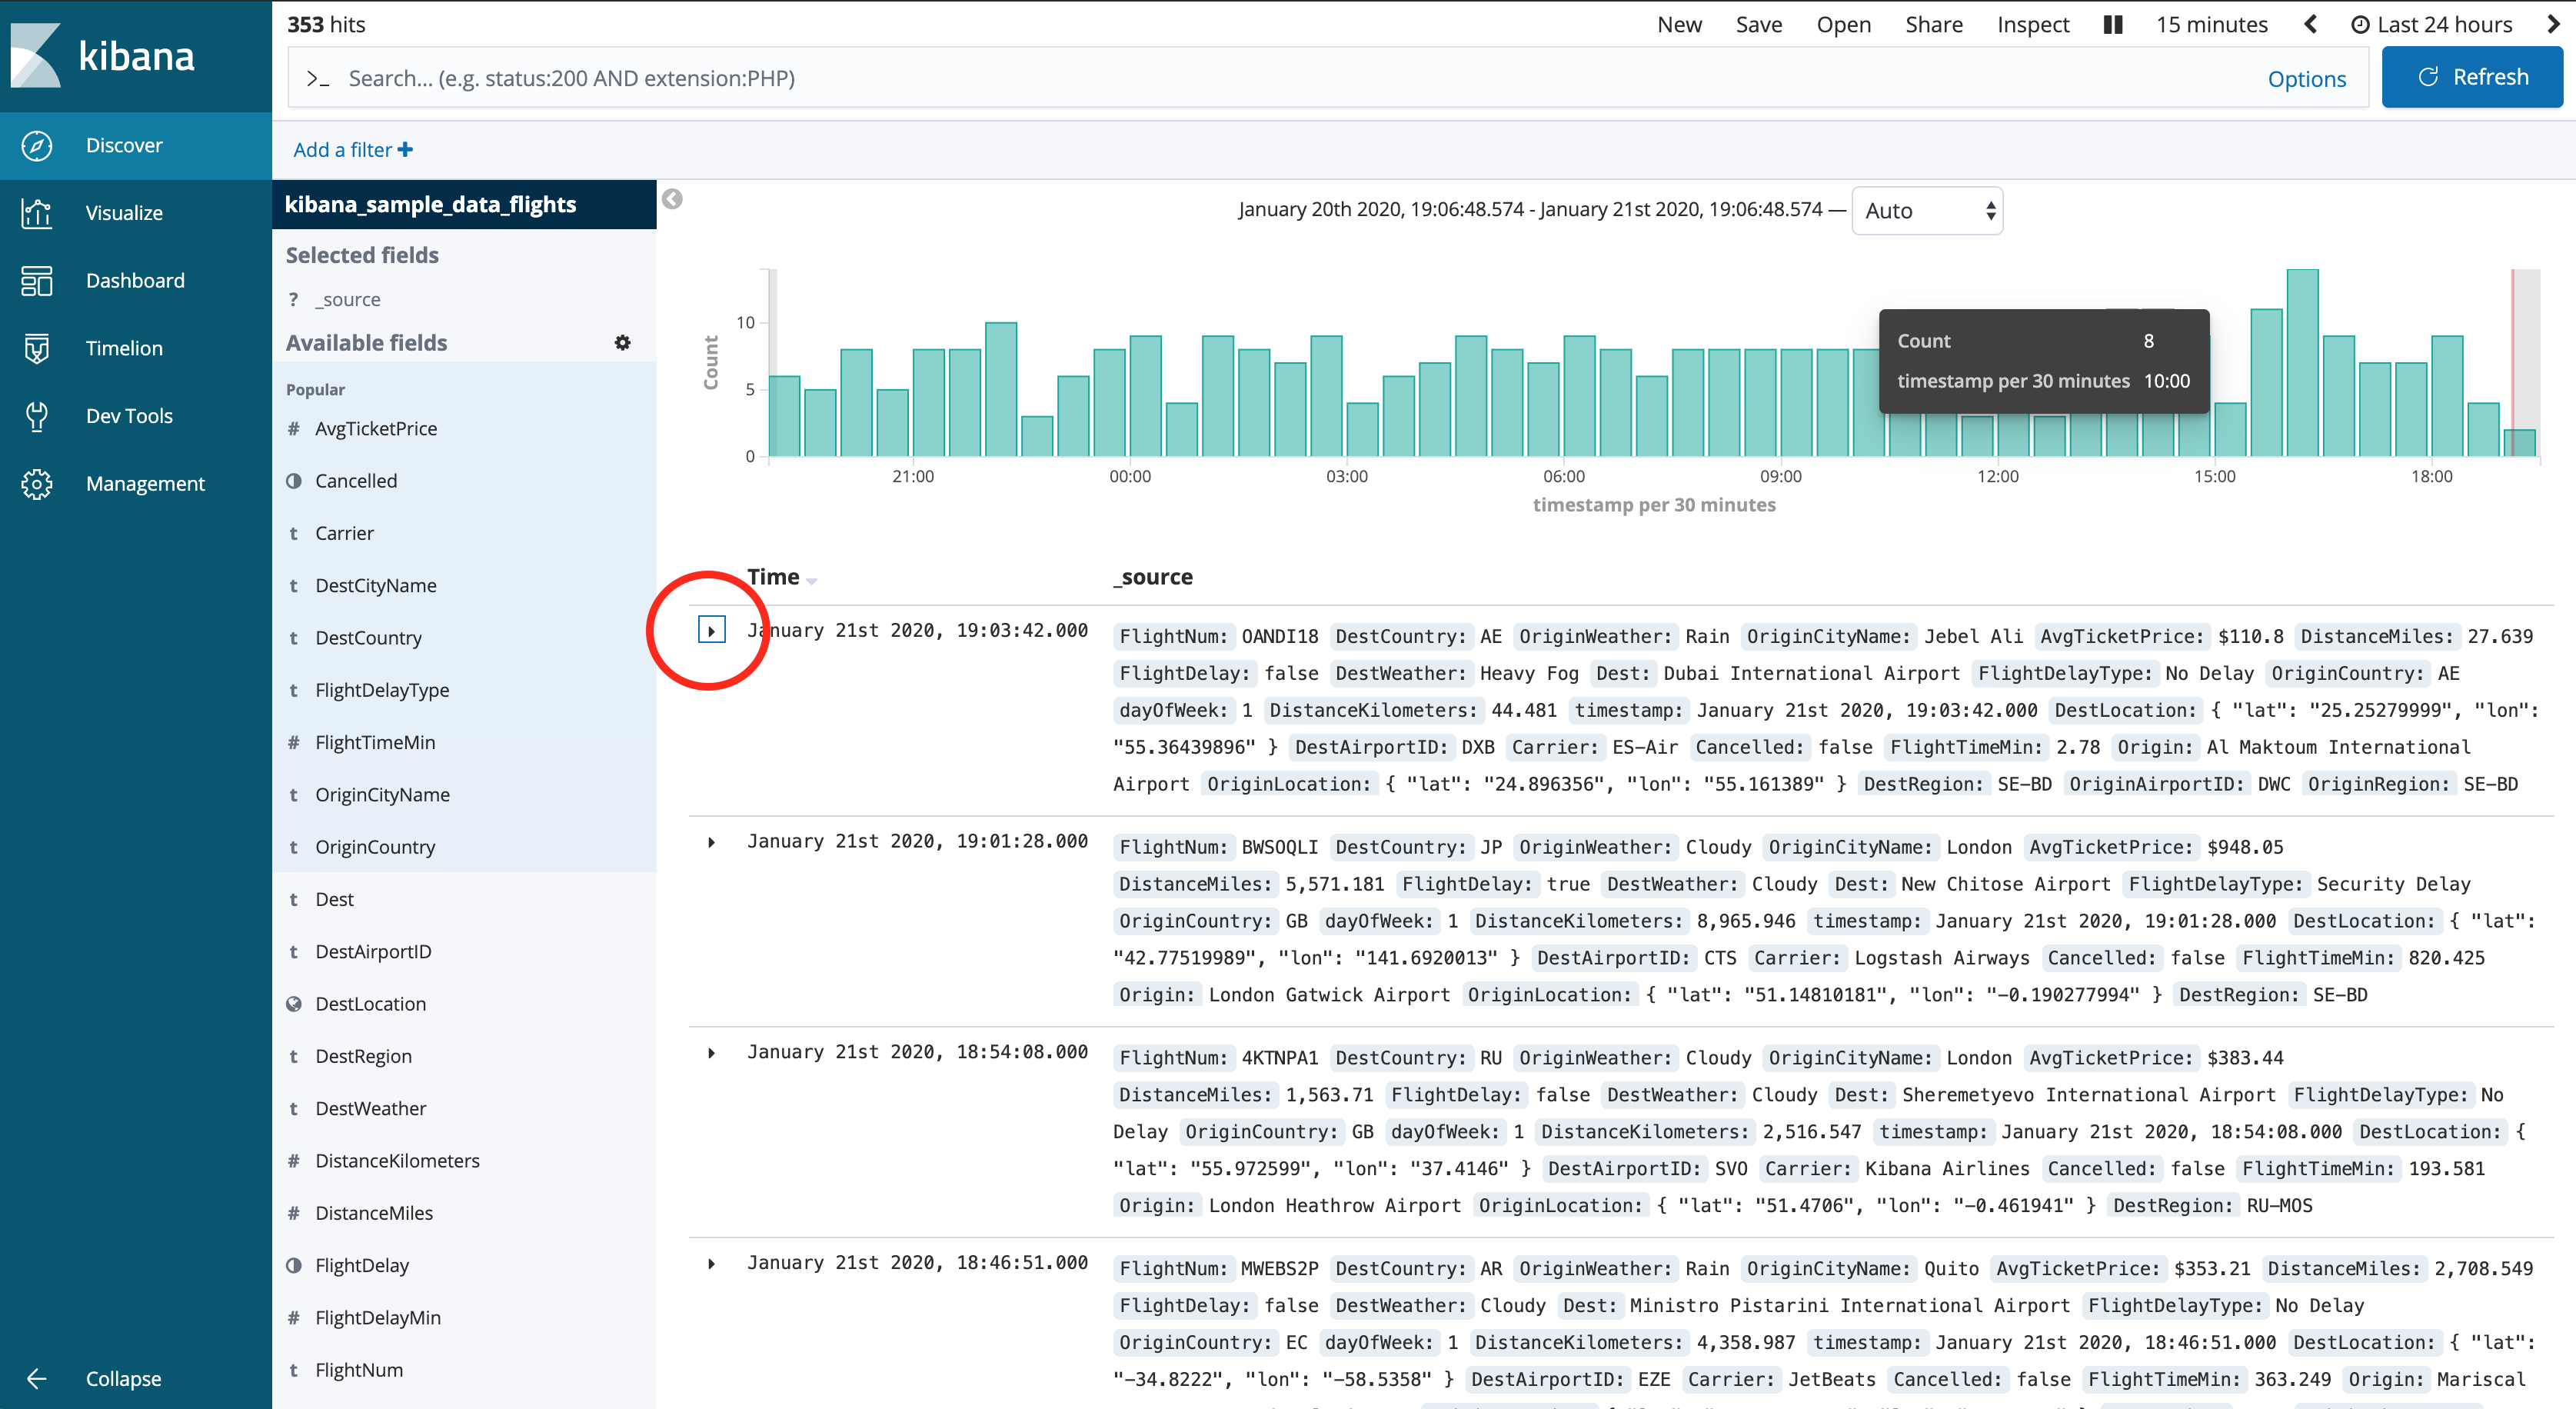Expand the 18:46:51.000 document row
Screen dimensions: 2576x1409
[711, 1264]
